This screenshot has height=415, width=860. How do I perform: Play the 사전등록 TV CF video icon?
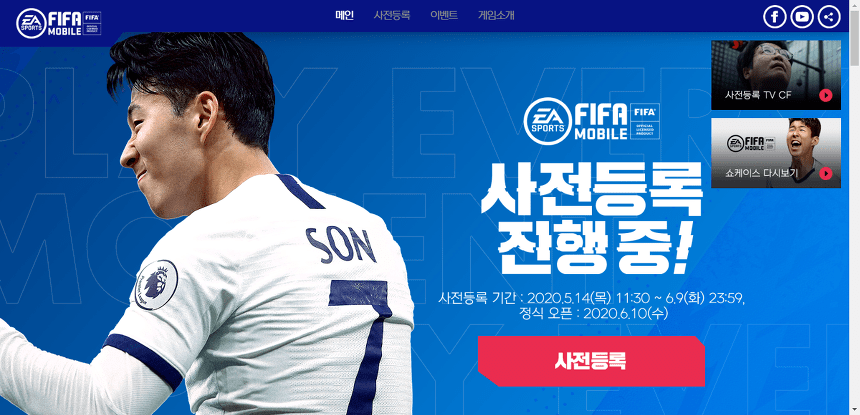coord(825,95)
